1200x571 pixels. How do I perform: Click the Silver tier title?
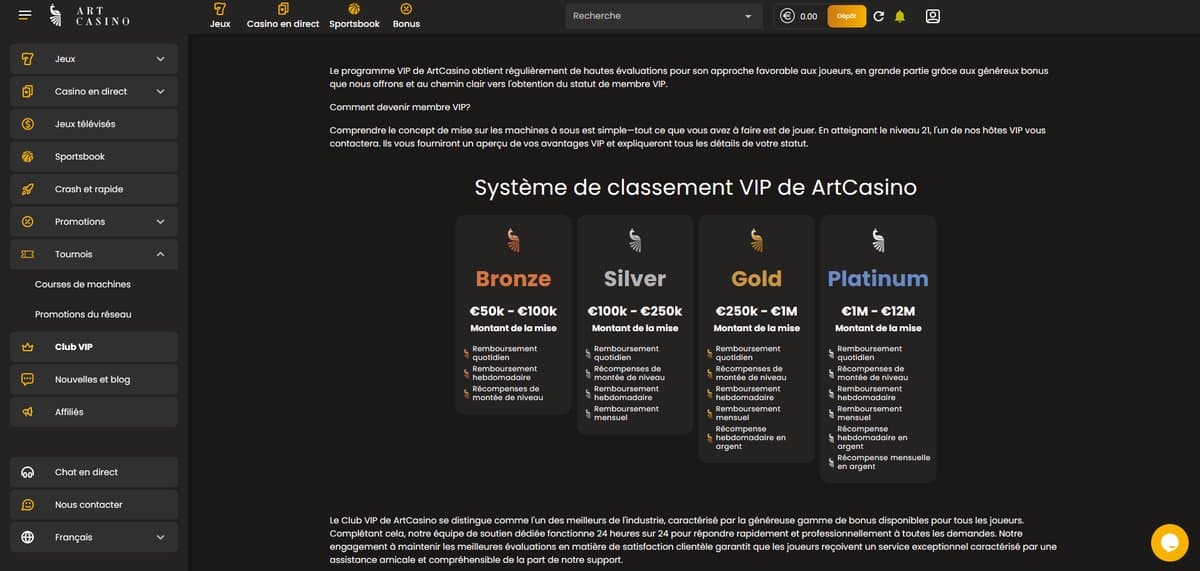635,279
